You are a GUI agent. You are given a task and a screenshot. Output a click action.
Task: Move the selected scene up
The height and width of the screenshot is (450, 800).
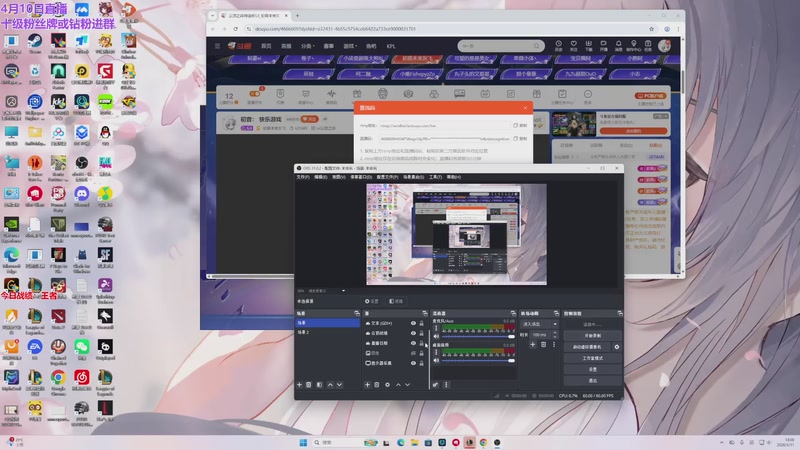(330, 385)
